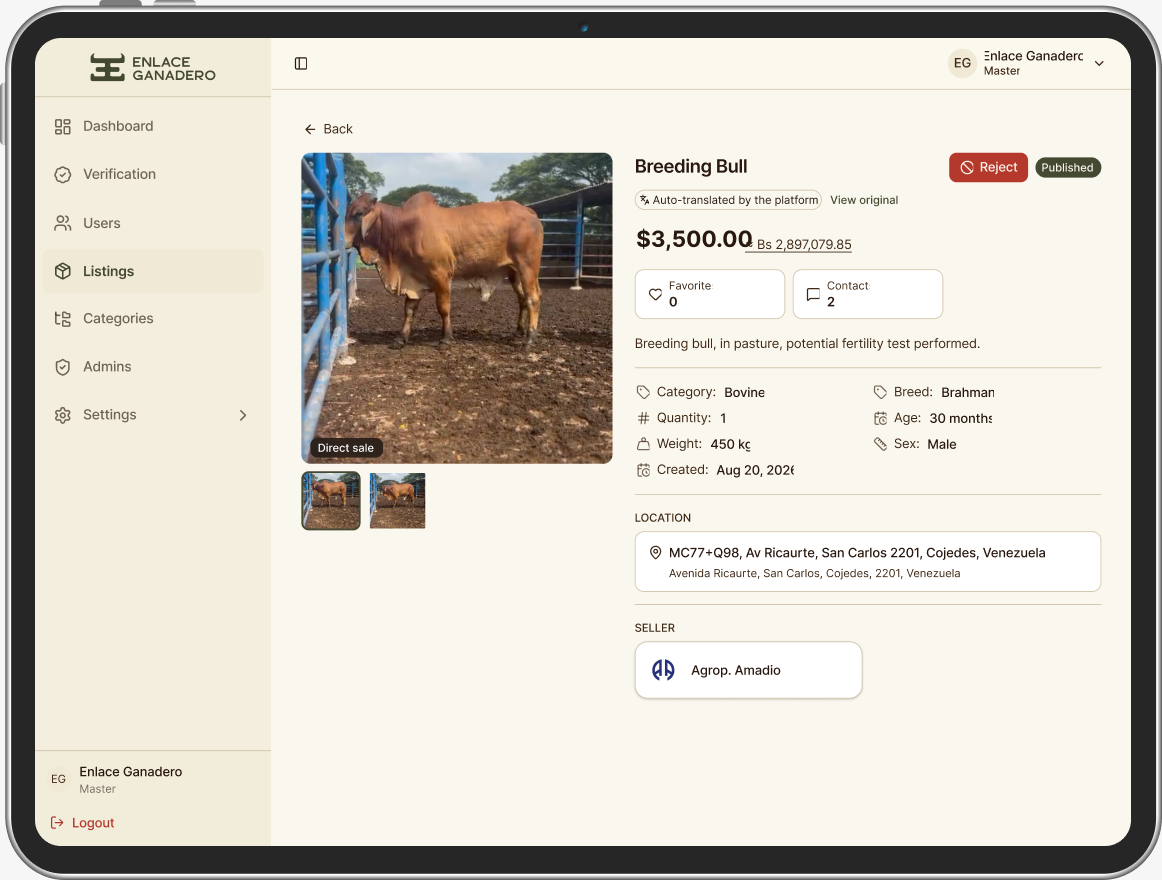Open the Favorite count card
Image resolution: width=1162 pixels, height=880 pixels.
point(709,294)
